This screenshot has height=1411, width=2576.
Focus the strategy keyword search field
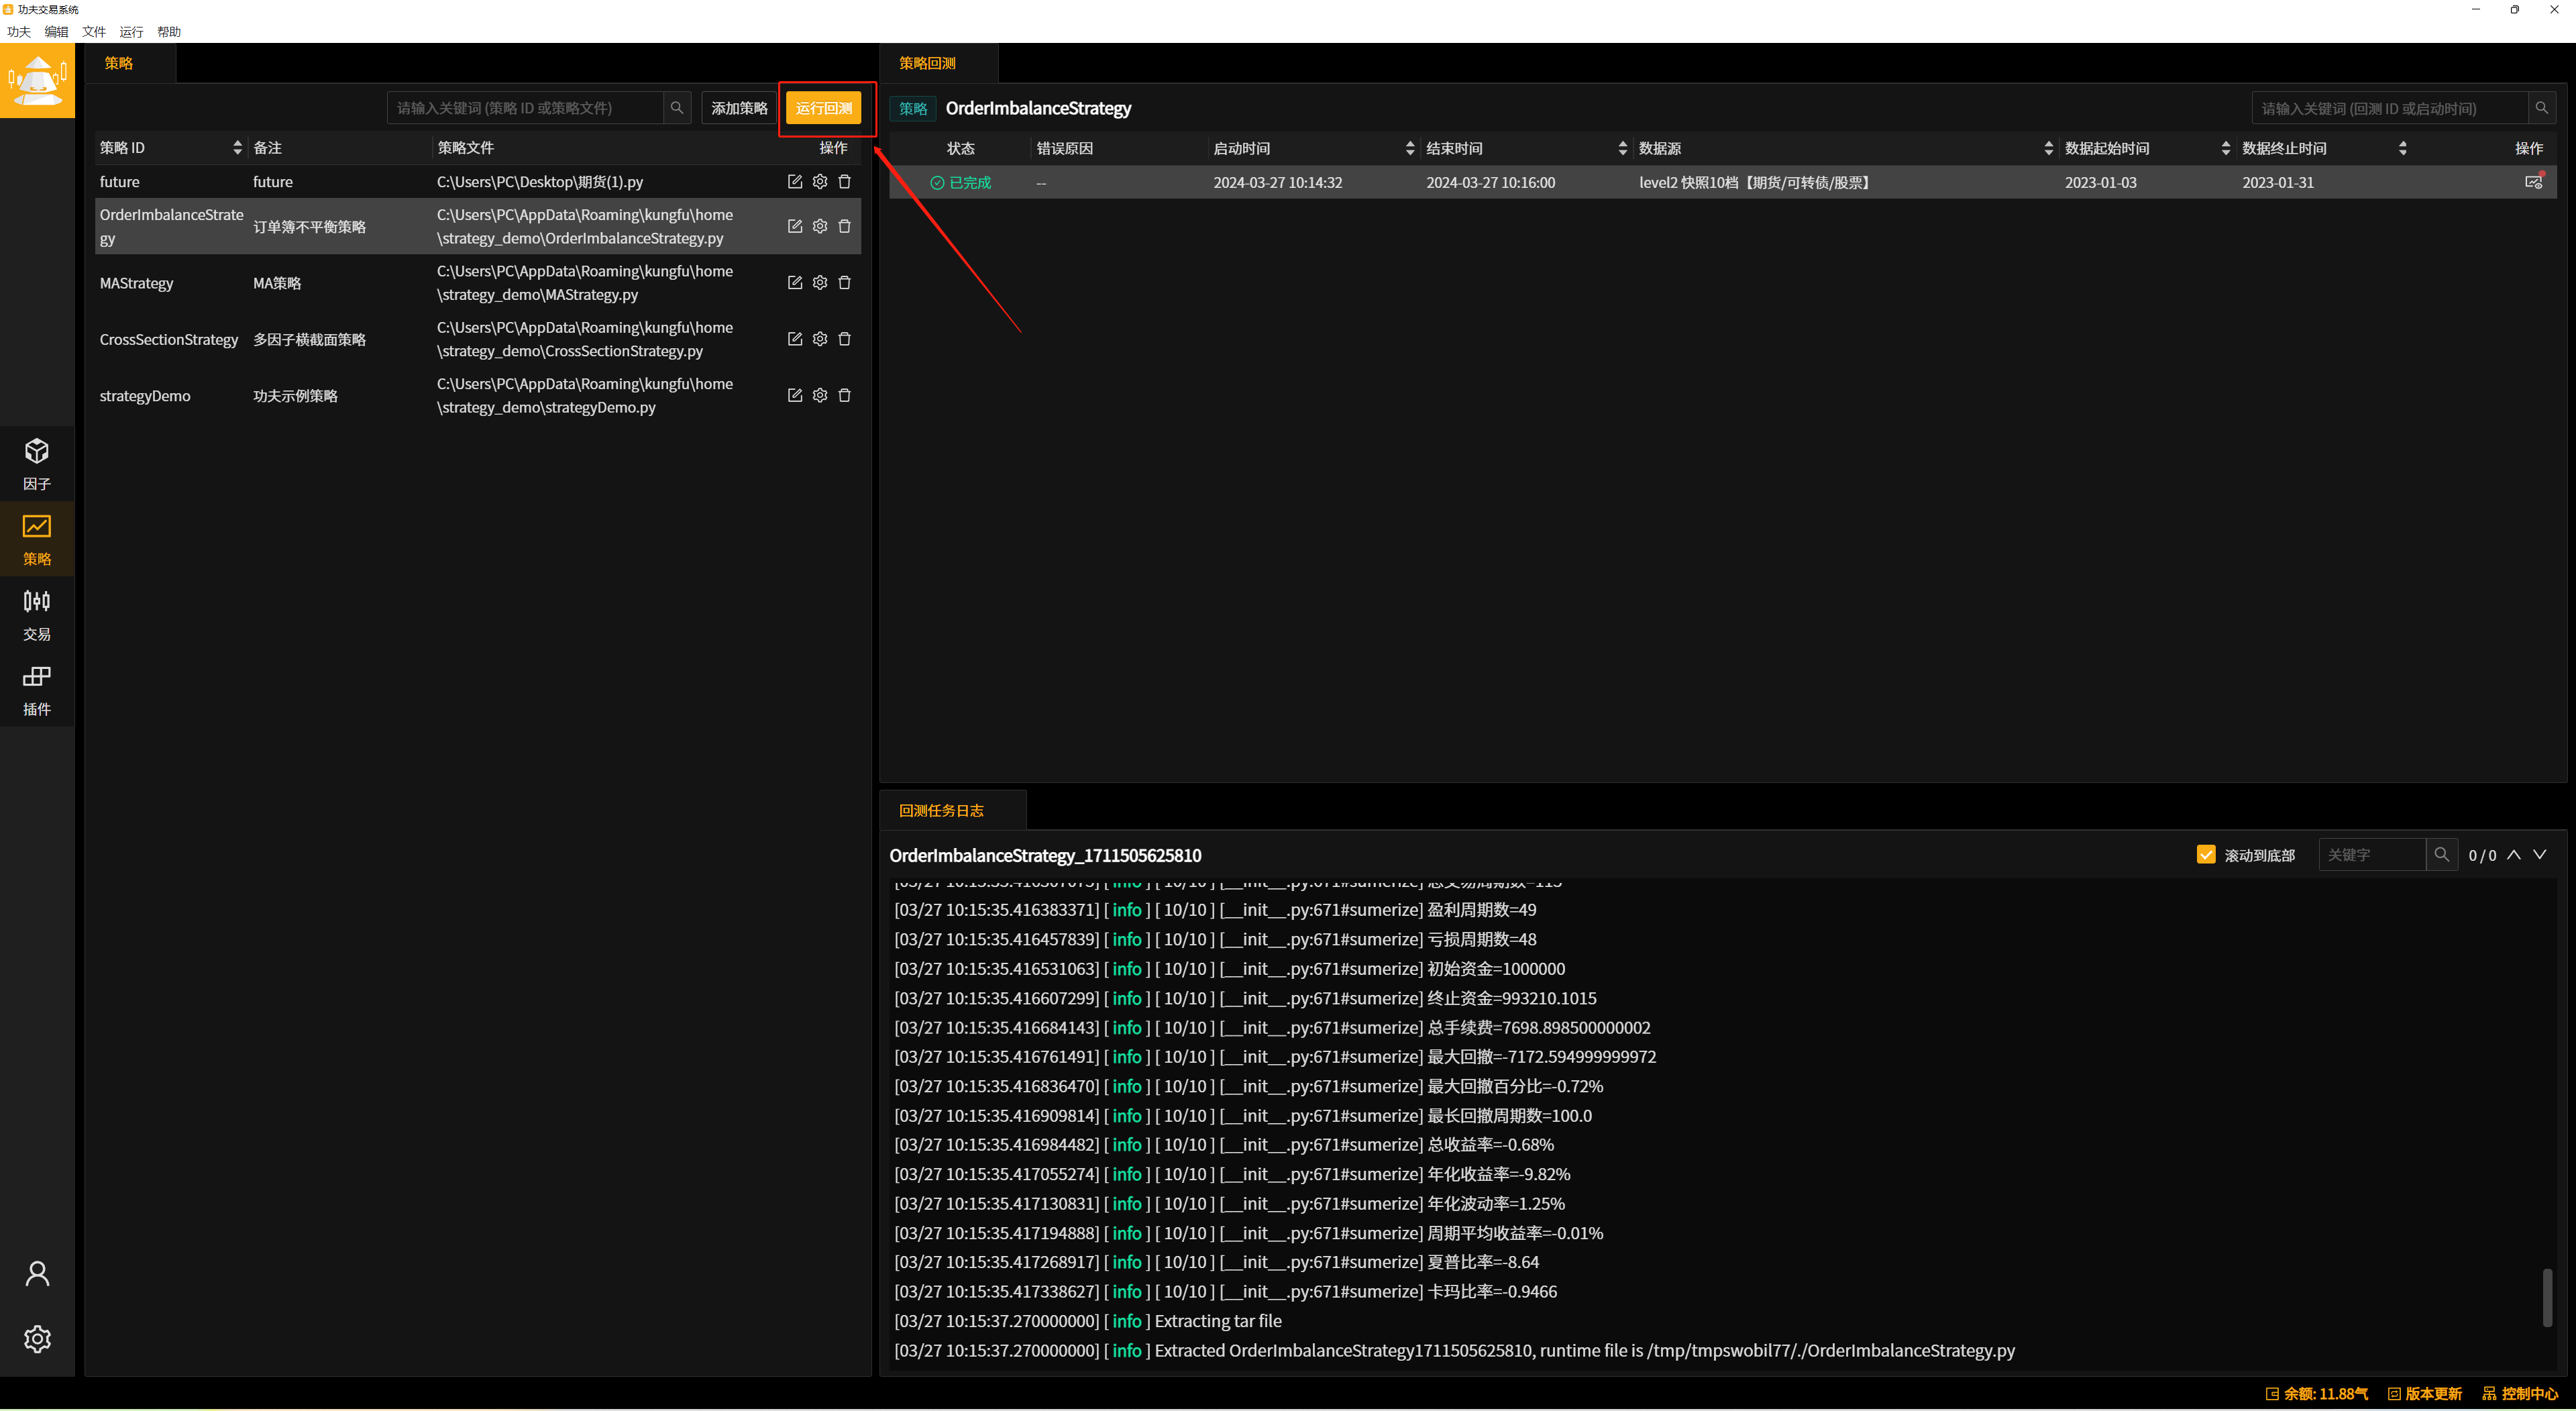pos(525,108)
